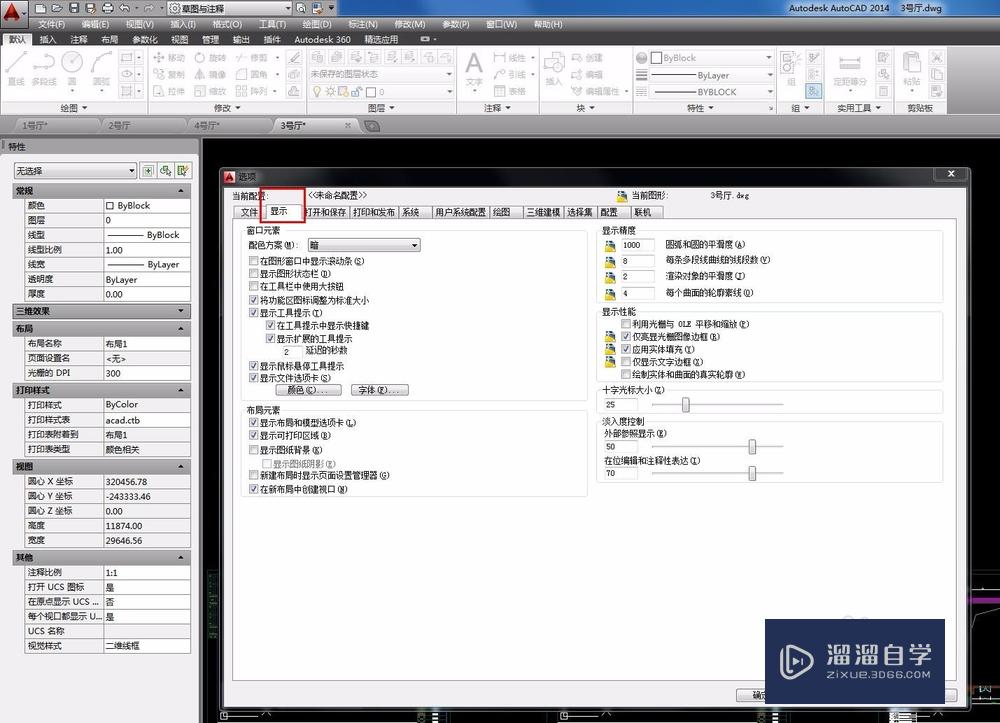This screenshot has height=723, width=1000.
Task: Toggle the drawing status bar display checkbox
Action: click(253, 274)
